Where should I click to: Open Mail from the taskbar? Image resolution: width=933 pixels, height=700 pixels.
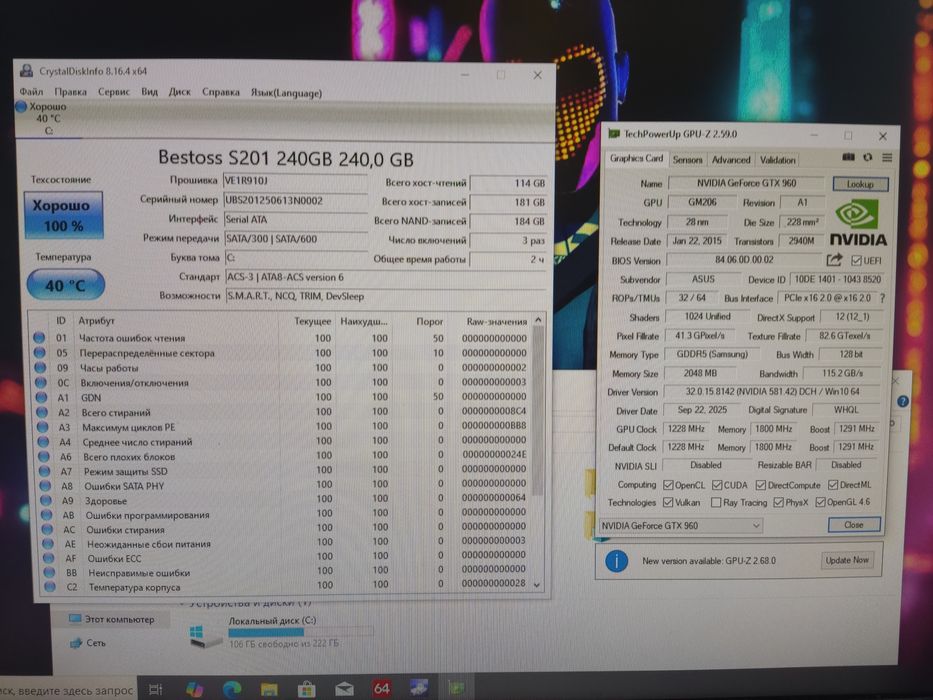click(x=344, y=689)
